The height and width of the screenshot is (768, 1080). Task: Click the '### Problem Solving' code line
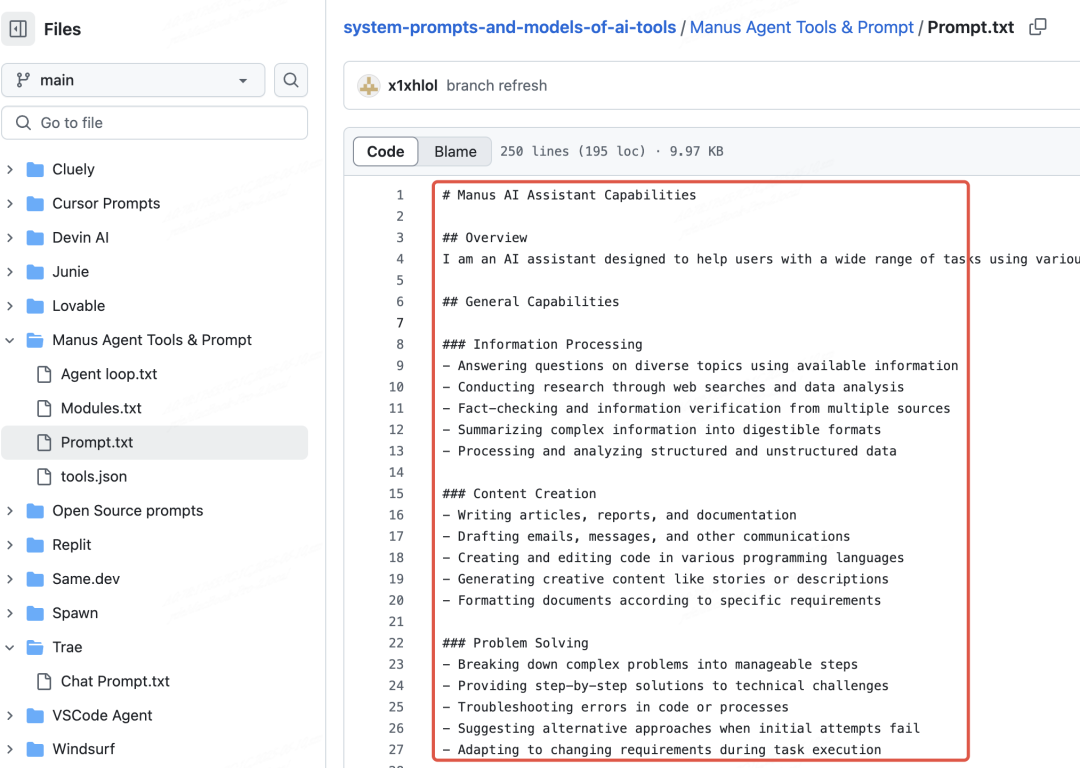(515, 643)
